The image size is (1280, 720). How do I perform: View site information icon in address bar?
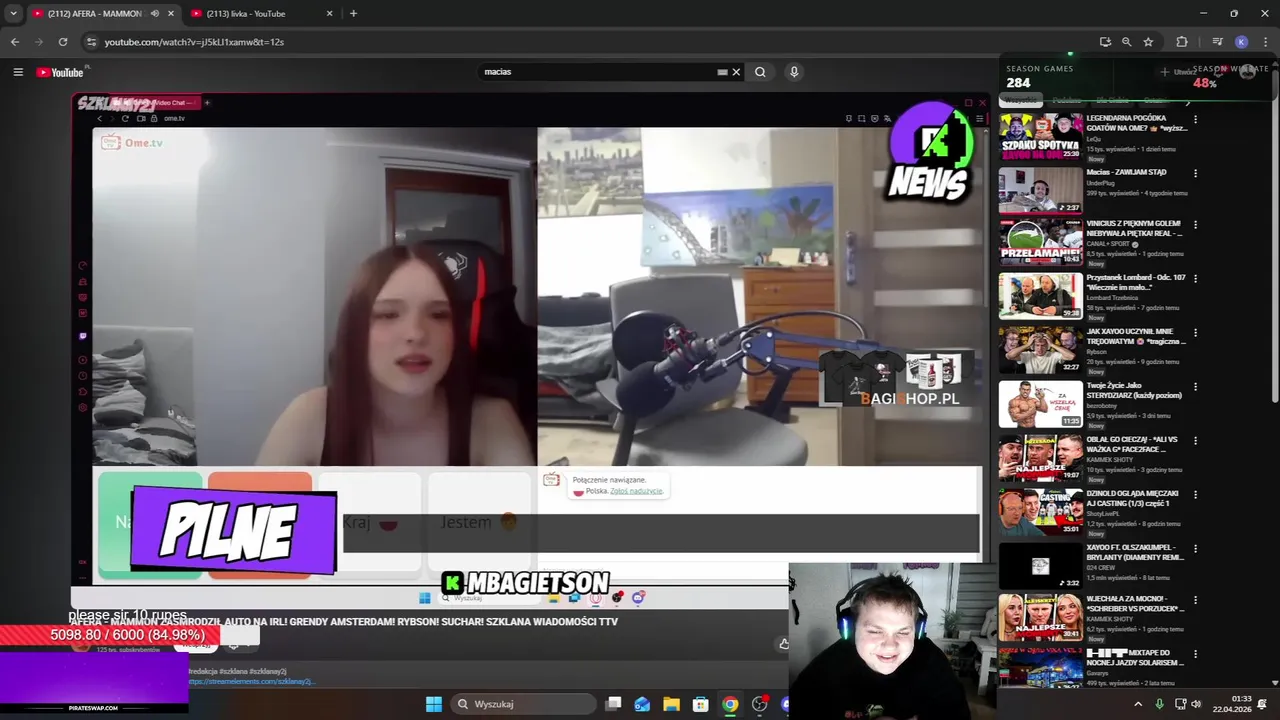[91, 42]
